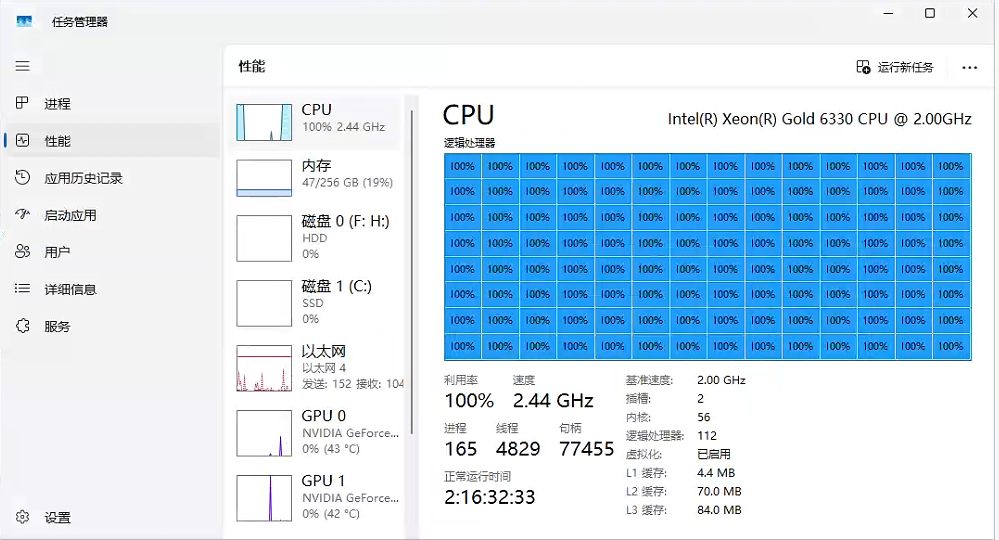Click the Startup apps (启动应用) icon
Viewport: 999px width, 540px height.
pyautogui.click(x=22, y=215)
